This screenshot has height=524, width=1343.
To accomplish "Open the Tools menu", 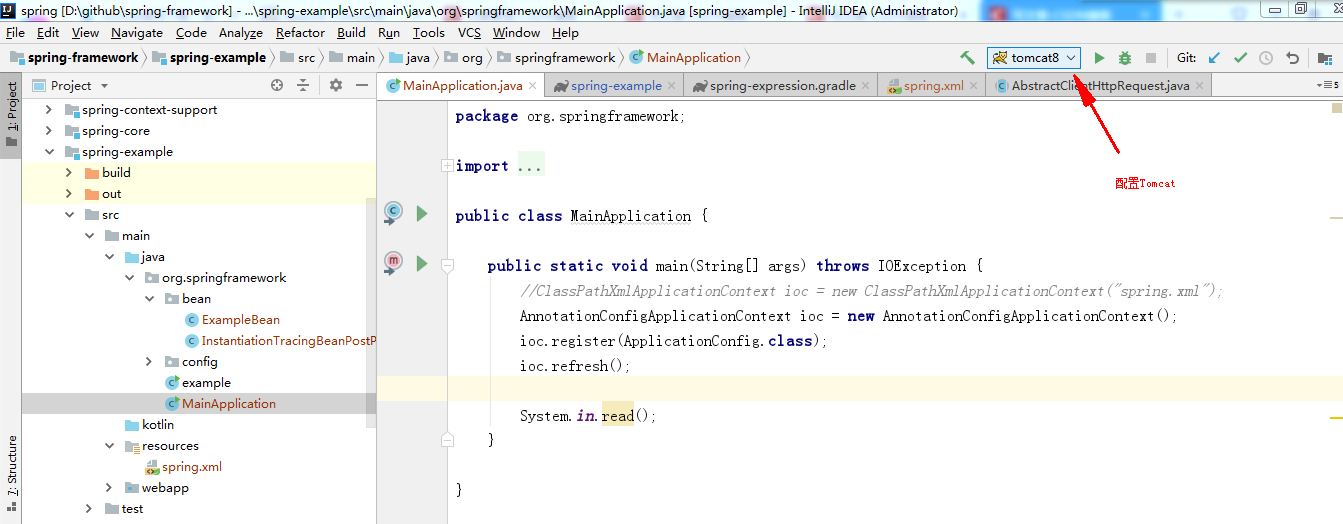I will [x=429, y=33].
